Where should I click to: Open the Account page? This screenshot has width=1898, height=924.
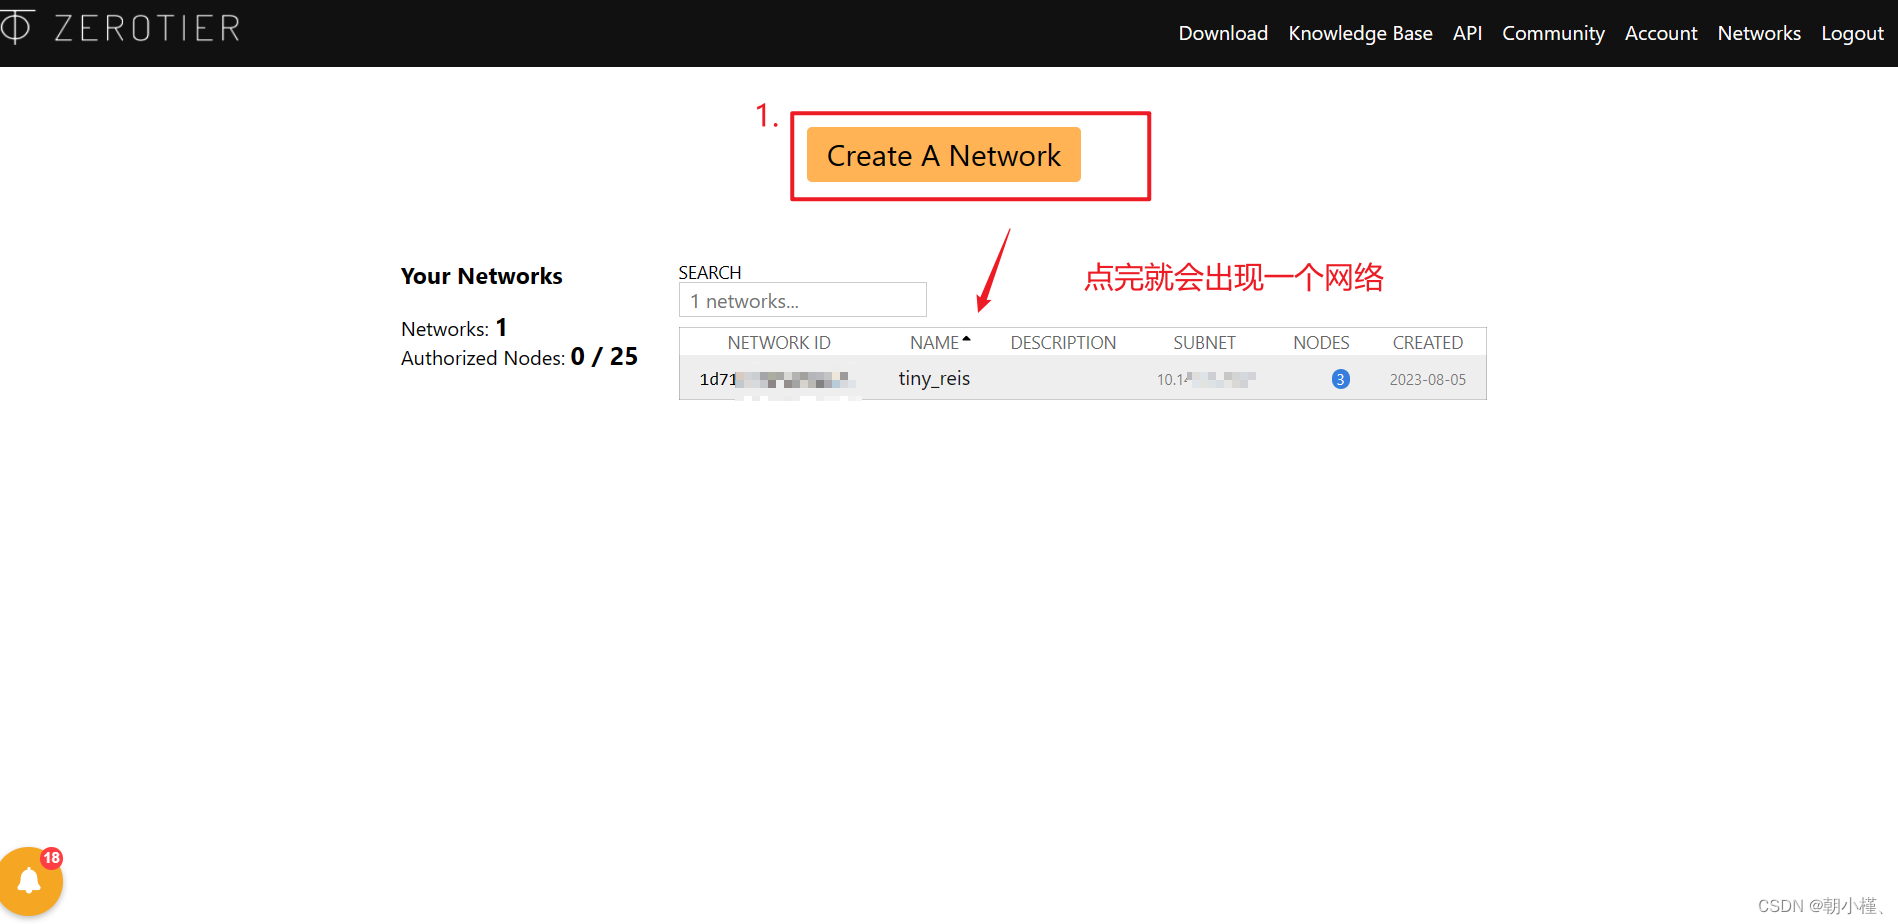point(1661,33)
